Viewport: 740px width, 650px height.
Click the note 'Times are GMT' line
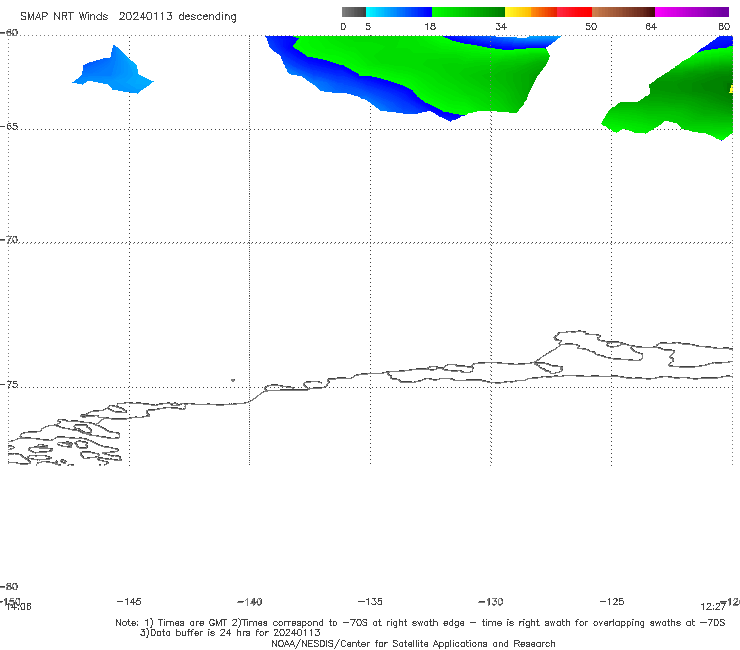coord(420,623)
